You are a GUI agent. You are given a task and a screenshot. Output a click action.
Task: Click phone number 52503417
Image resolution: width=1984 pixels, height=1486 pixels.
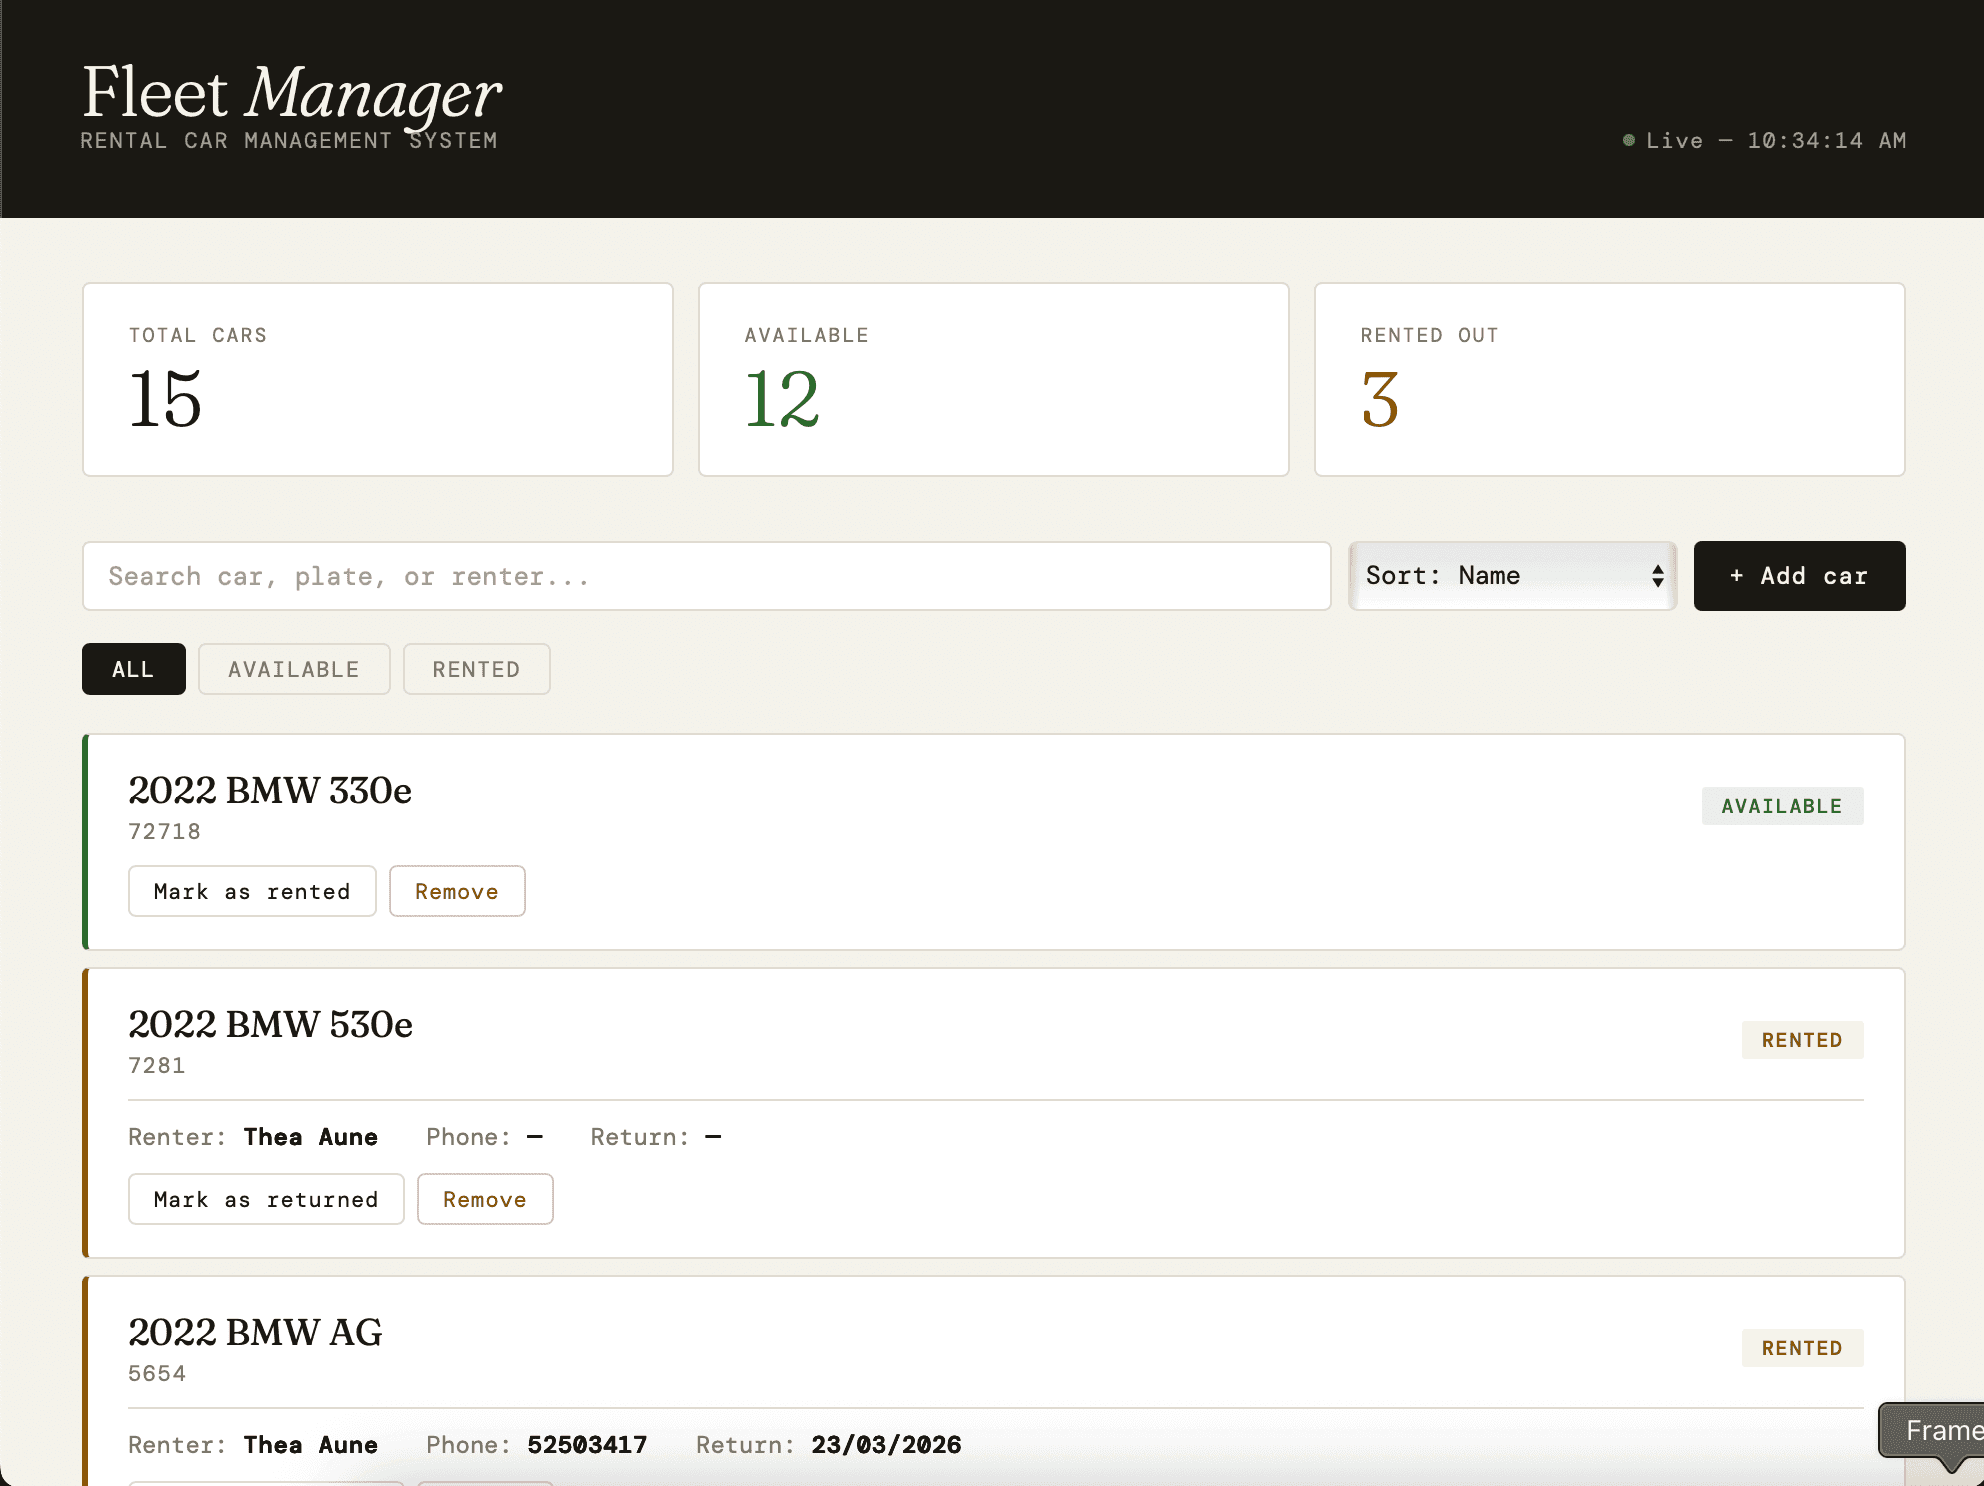pyautogui.click(x=587, y=1445)
